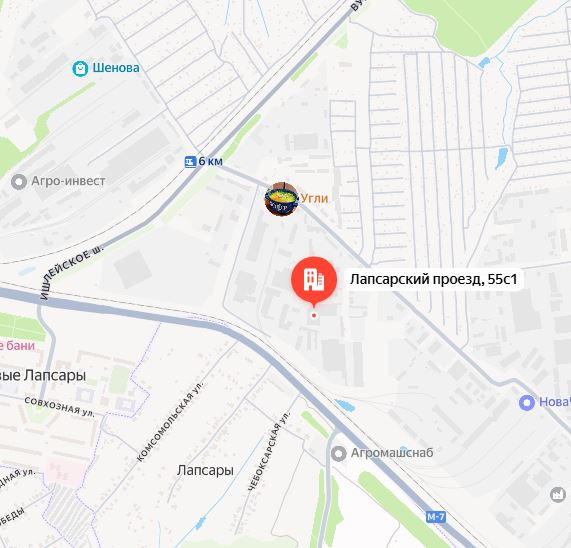This screenshot has width=571, height=548.
Task: Click the Лапсары settlement label
Action: pyautogui.click(x=205, y=470)
